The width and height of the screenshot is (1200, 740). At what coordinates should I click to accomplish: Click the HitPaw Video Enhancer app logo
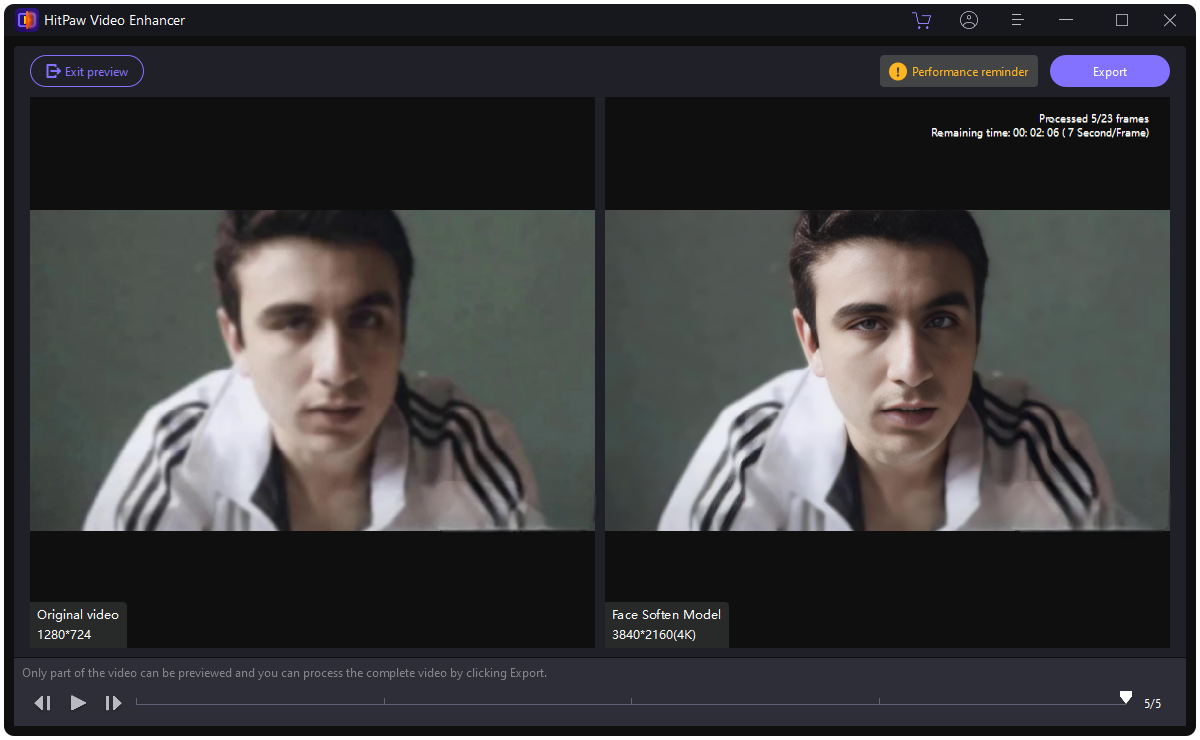click(27, 20)
